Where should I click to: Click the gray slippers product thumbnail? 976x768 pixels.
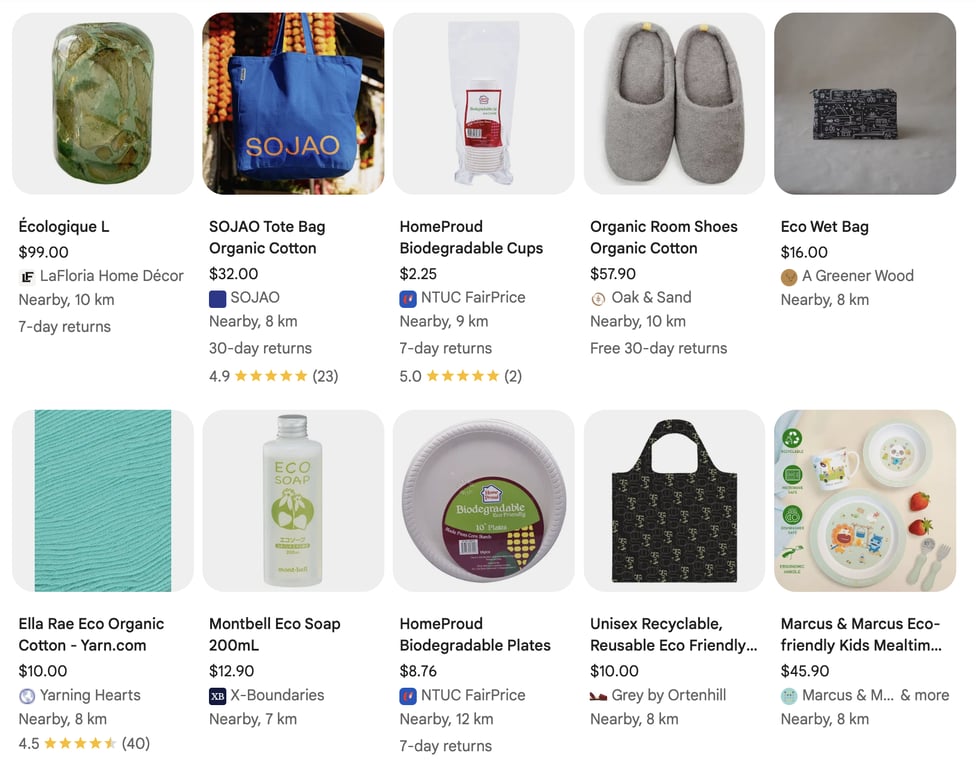coord(673,104)
